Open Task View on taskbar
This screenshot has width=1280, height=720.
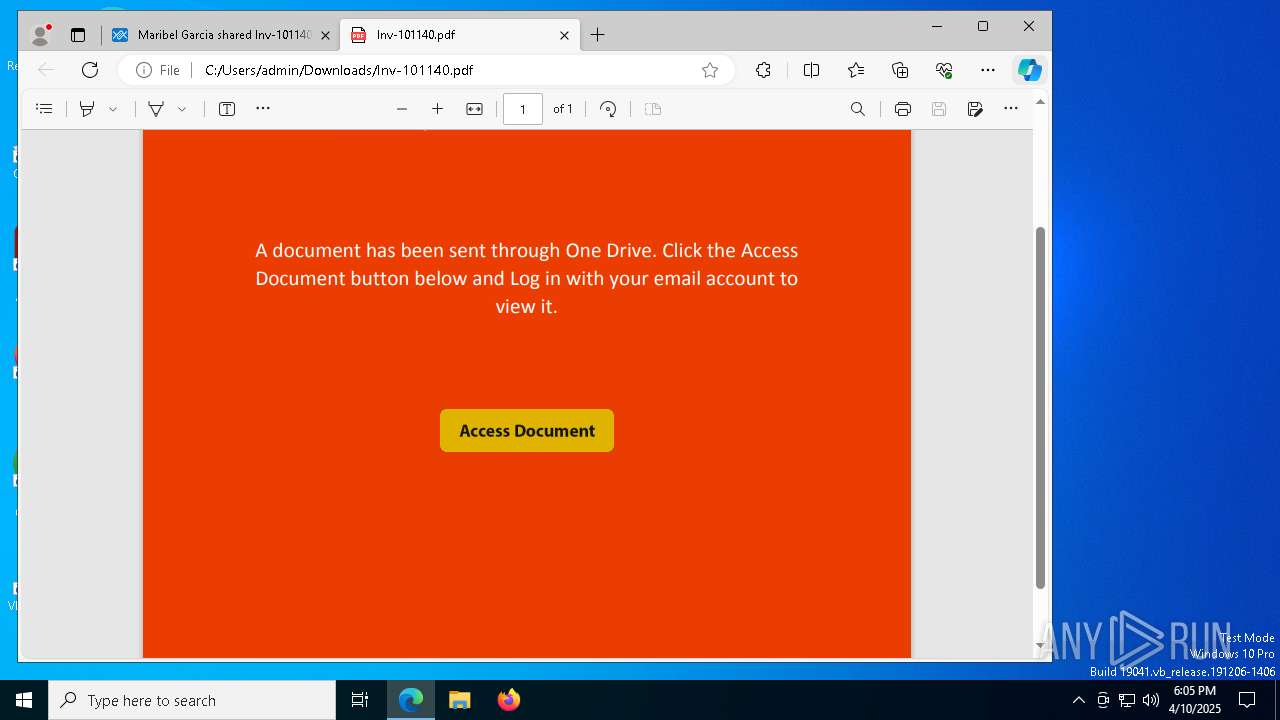tap(360, 700)
